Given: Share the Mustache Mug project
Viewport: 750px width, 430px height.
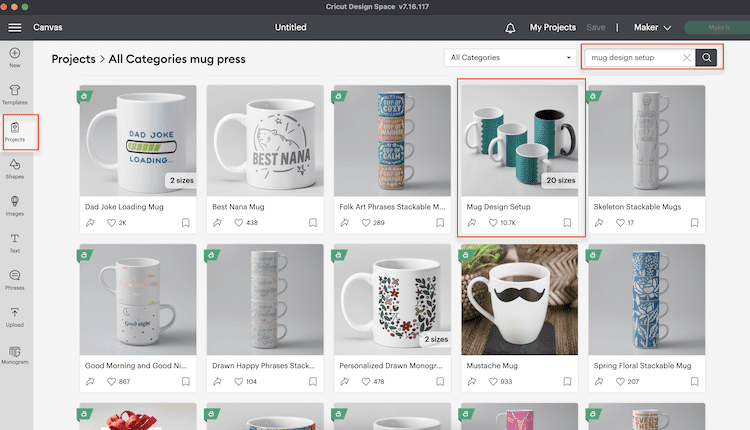Looking at the screenshot, I should coord(472,381).
